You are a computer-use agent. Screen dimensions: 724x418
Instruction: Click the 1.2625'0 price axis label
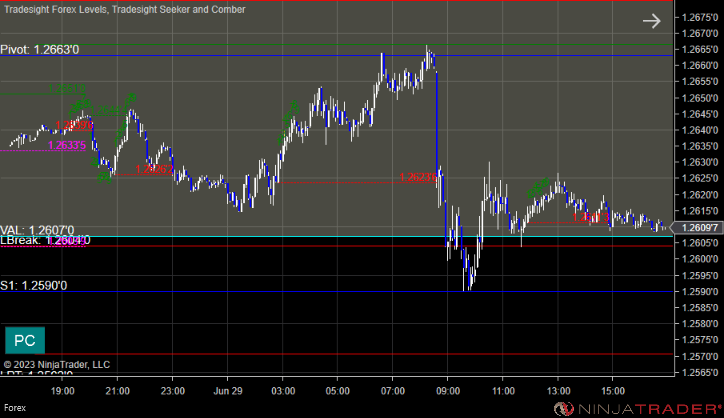pyautogui.click(x=700, y=178)
